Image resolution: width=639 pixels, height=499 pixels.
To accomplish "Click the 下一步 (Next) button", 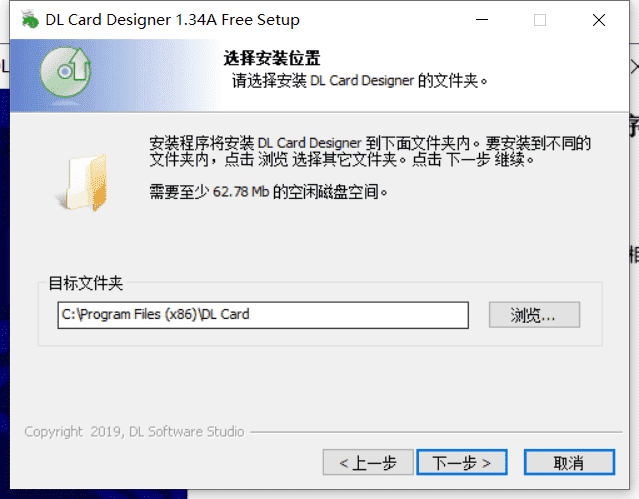I will [x=462, y=462].
